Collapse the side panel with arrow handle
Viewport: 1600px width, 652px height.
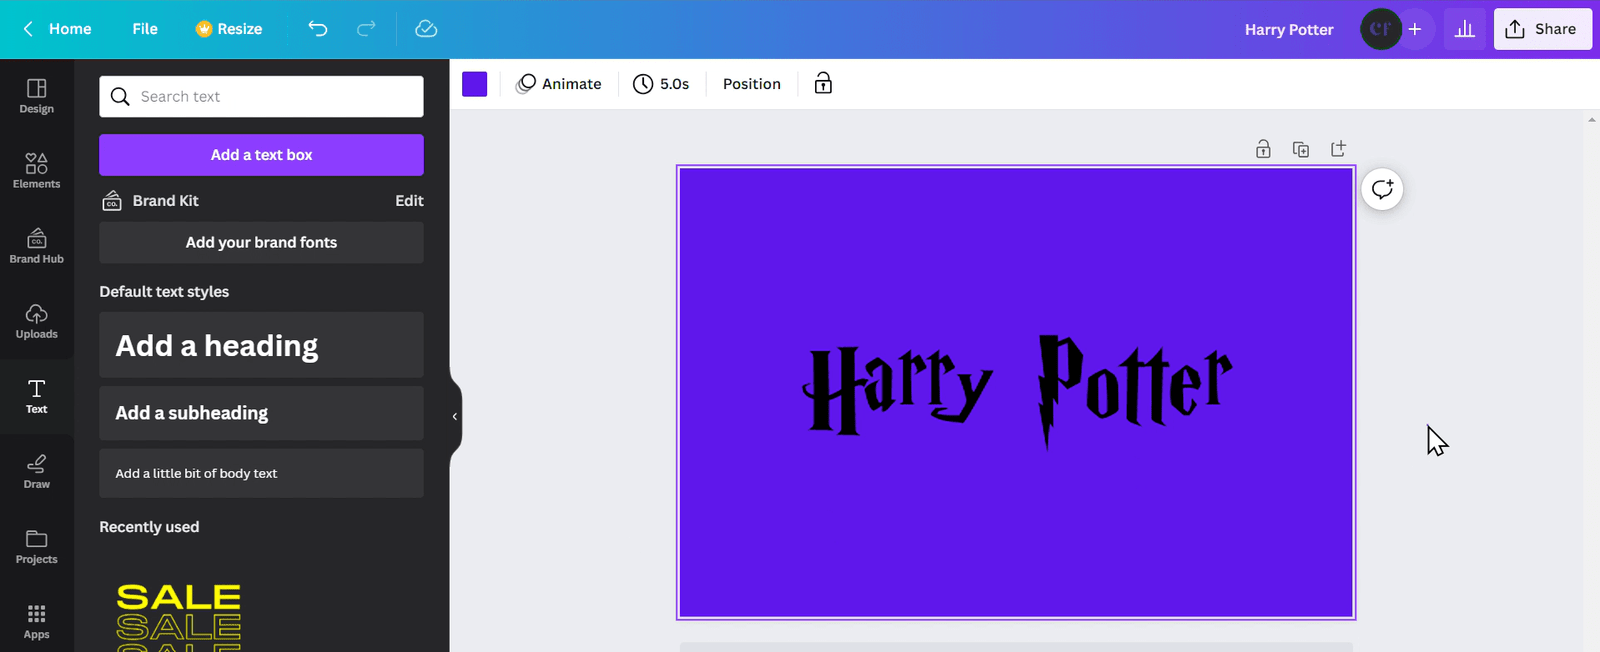point(455,416)
